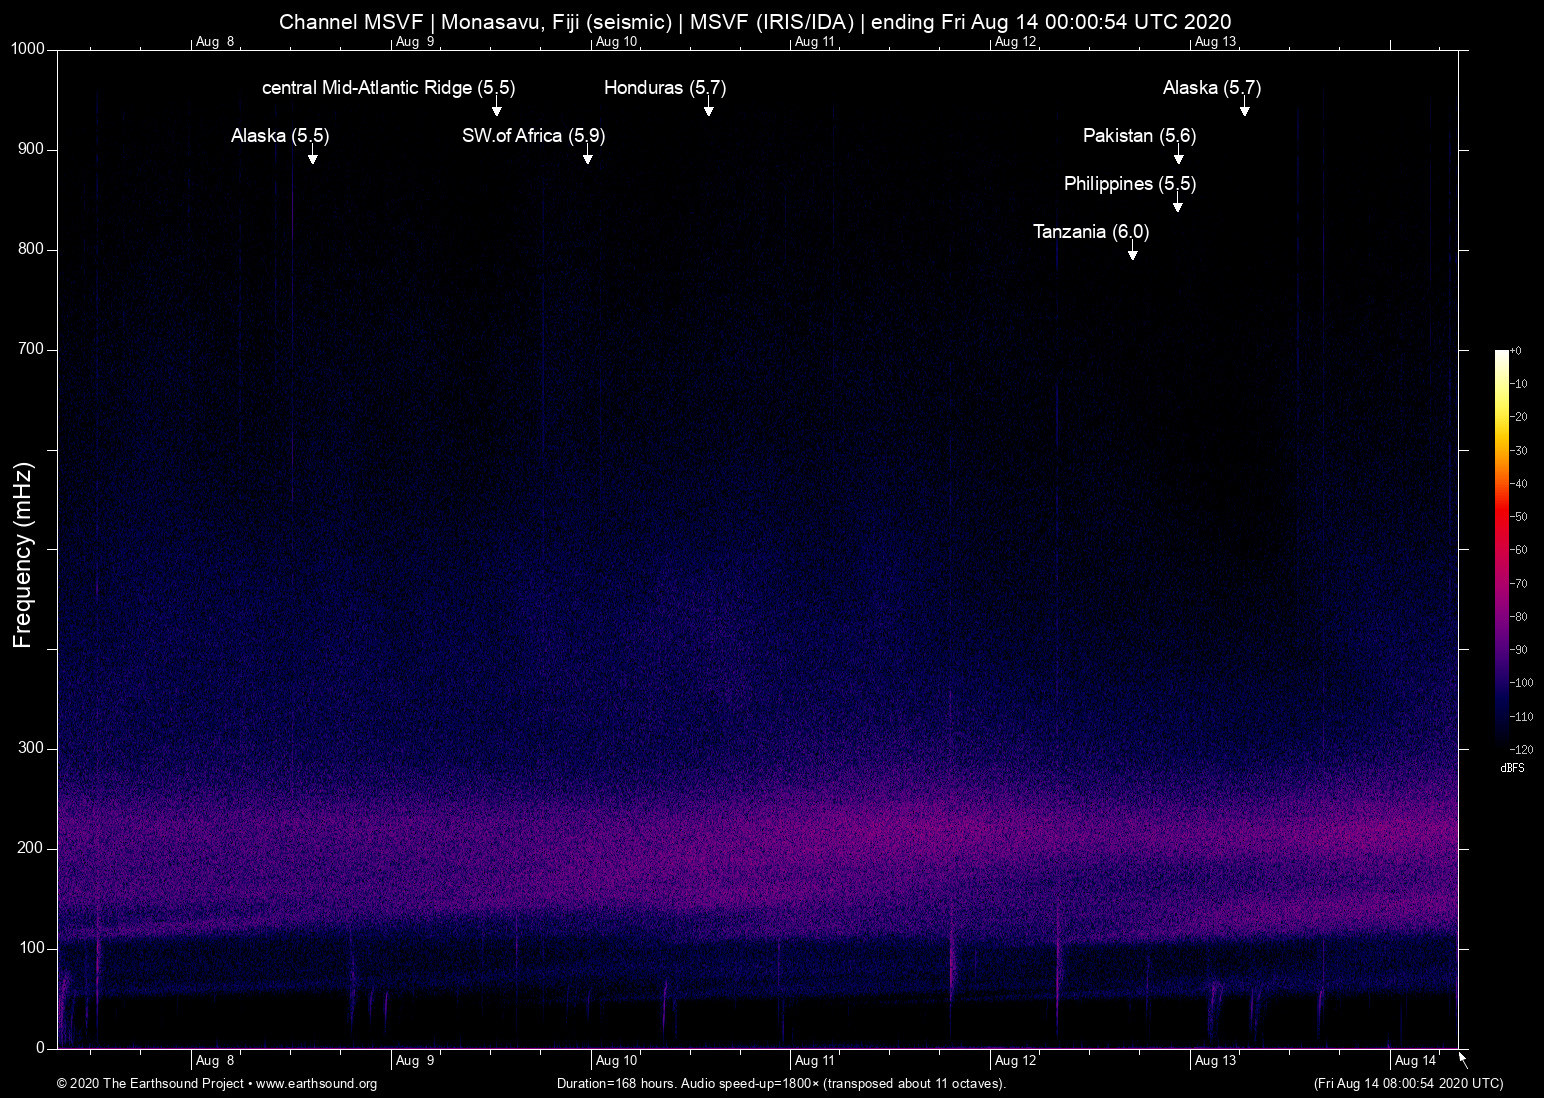Click the arrow below Philippines (5.5)
This screenshot has width=1544, height=1098.
pyautogui.click(x=1177, y=205)
